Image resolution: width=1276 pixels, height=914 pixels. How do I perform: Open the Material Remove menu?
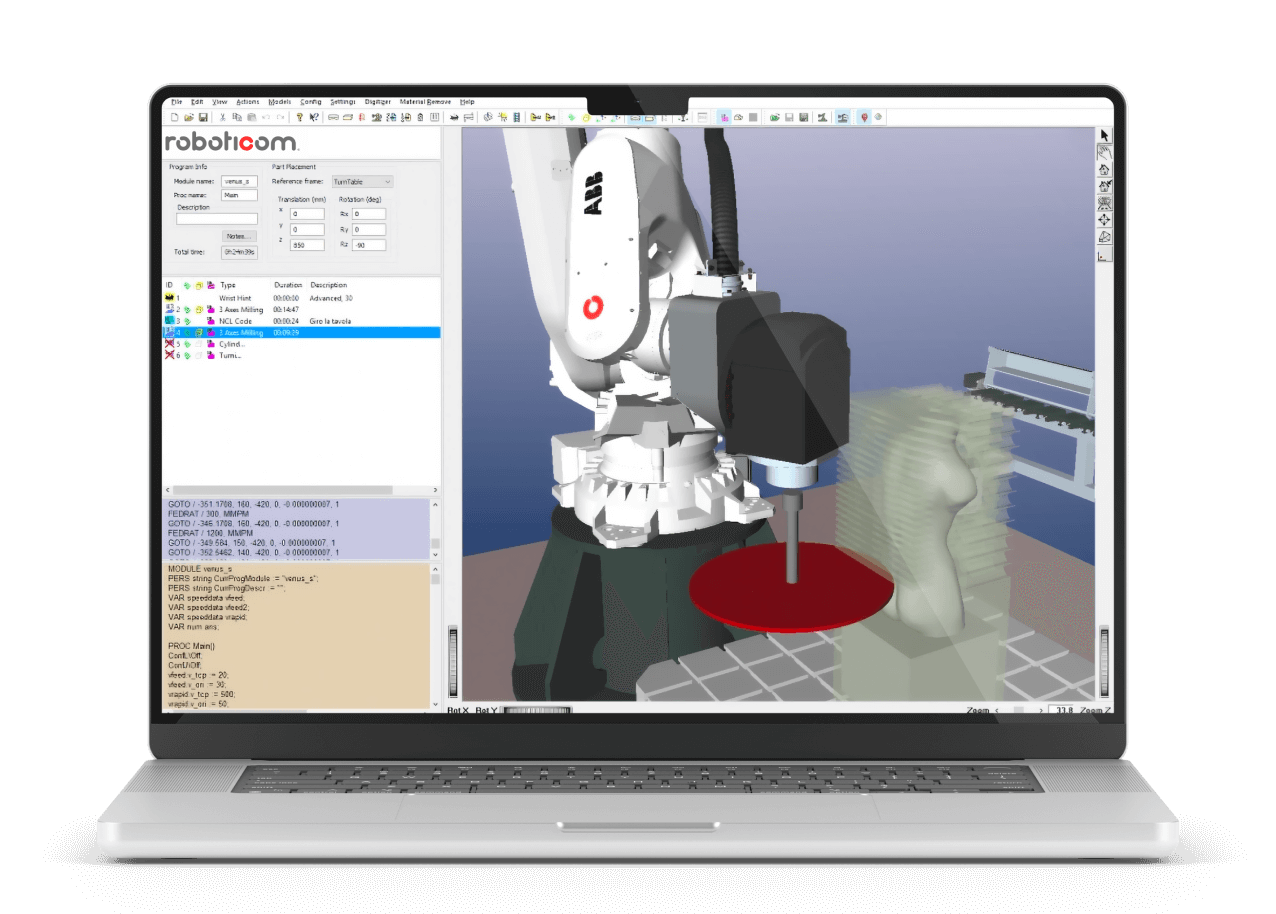[425, 102]
